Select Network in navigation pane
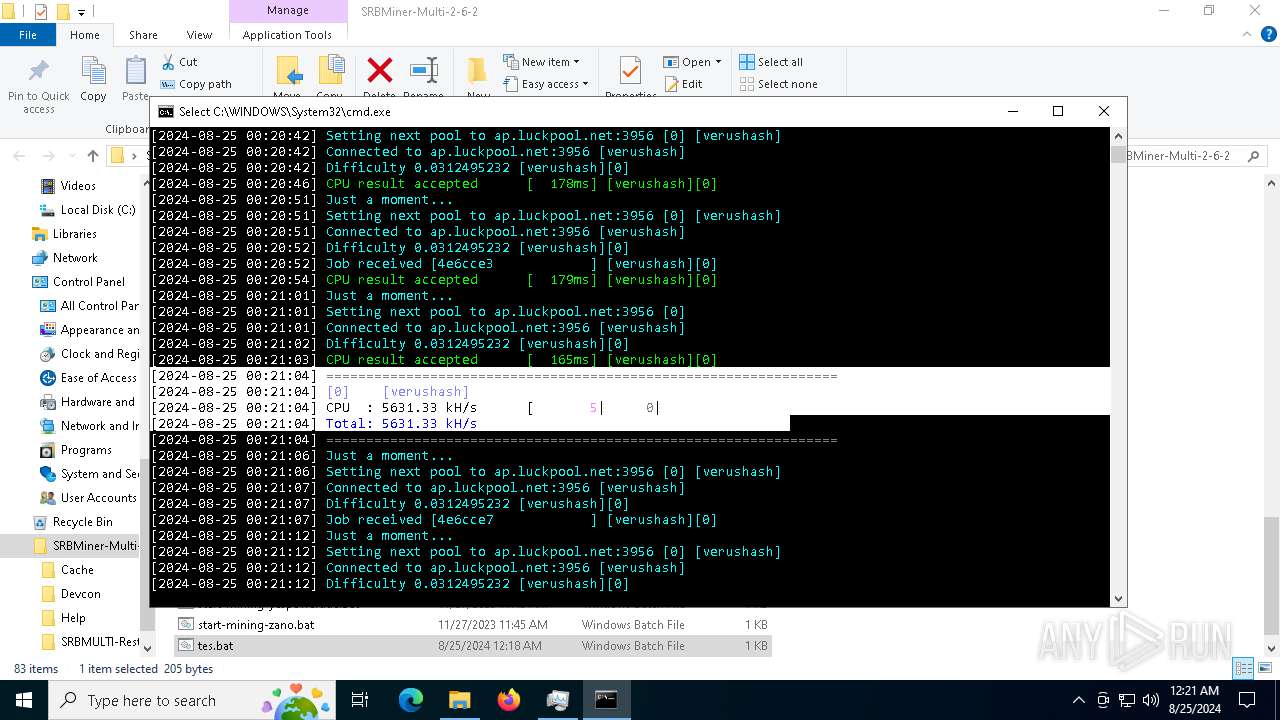 click(74, 258)
